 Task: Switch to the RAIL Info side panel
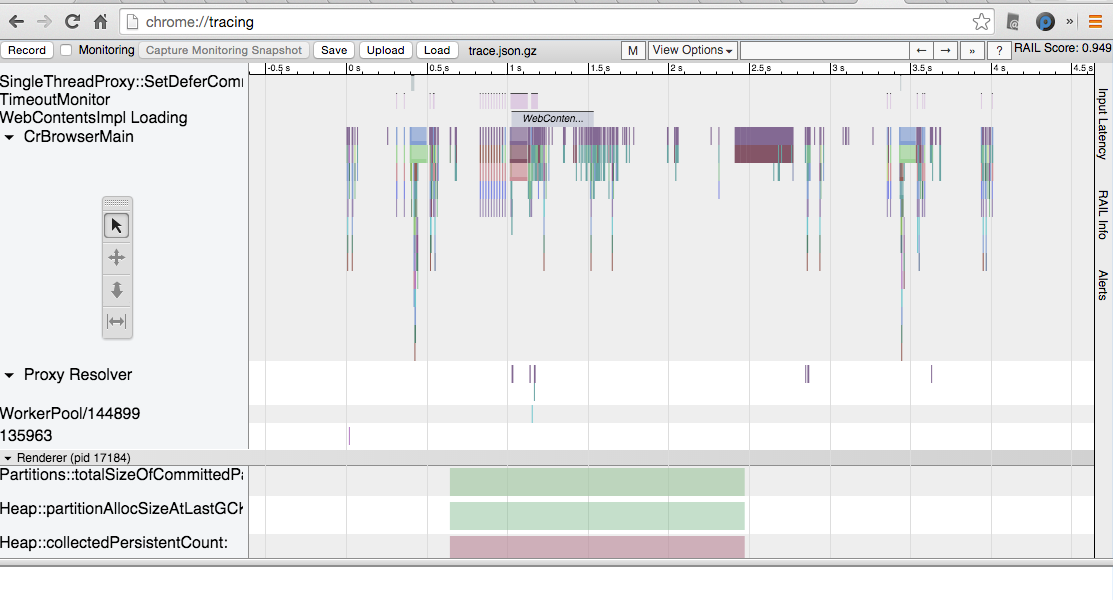[x=1103, y=214]
